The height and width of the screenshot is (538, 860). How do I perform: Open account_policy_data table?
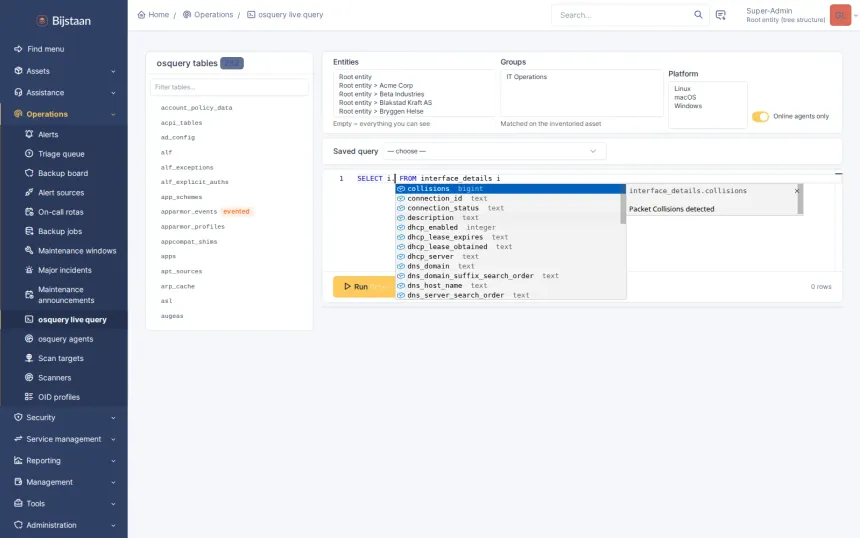pyautogui.click(x=196, y=108)
